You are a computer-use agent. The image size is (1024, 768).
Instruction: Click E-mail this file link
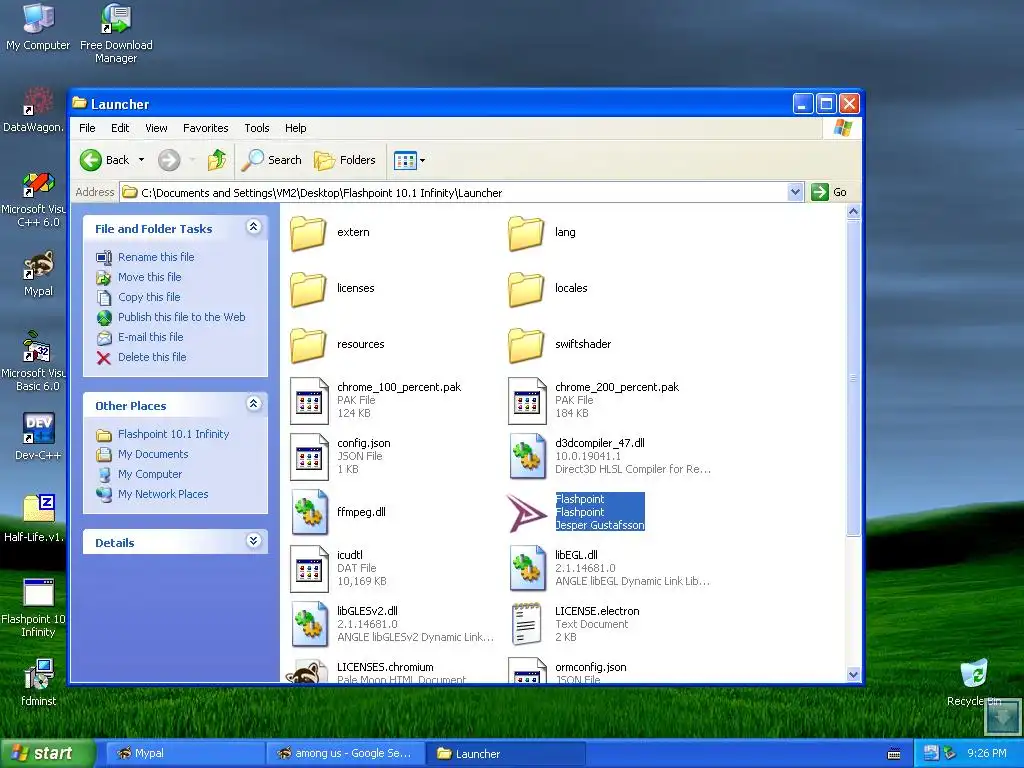(x=150, y=337)
